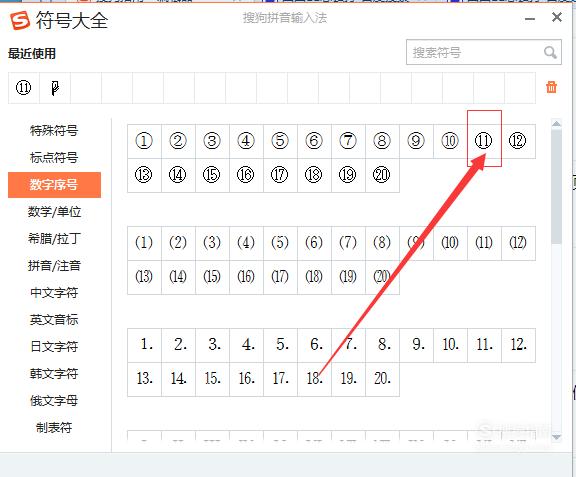Insert circled number ③
Viewport: 576px width, 477px height.
click(212, 141)
